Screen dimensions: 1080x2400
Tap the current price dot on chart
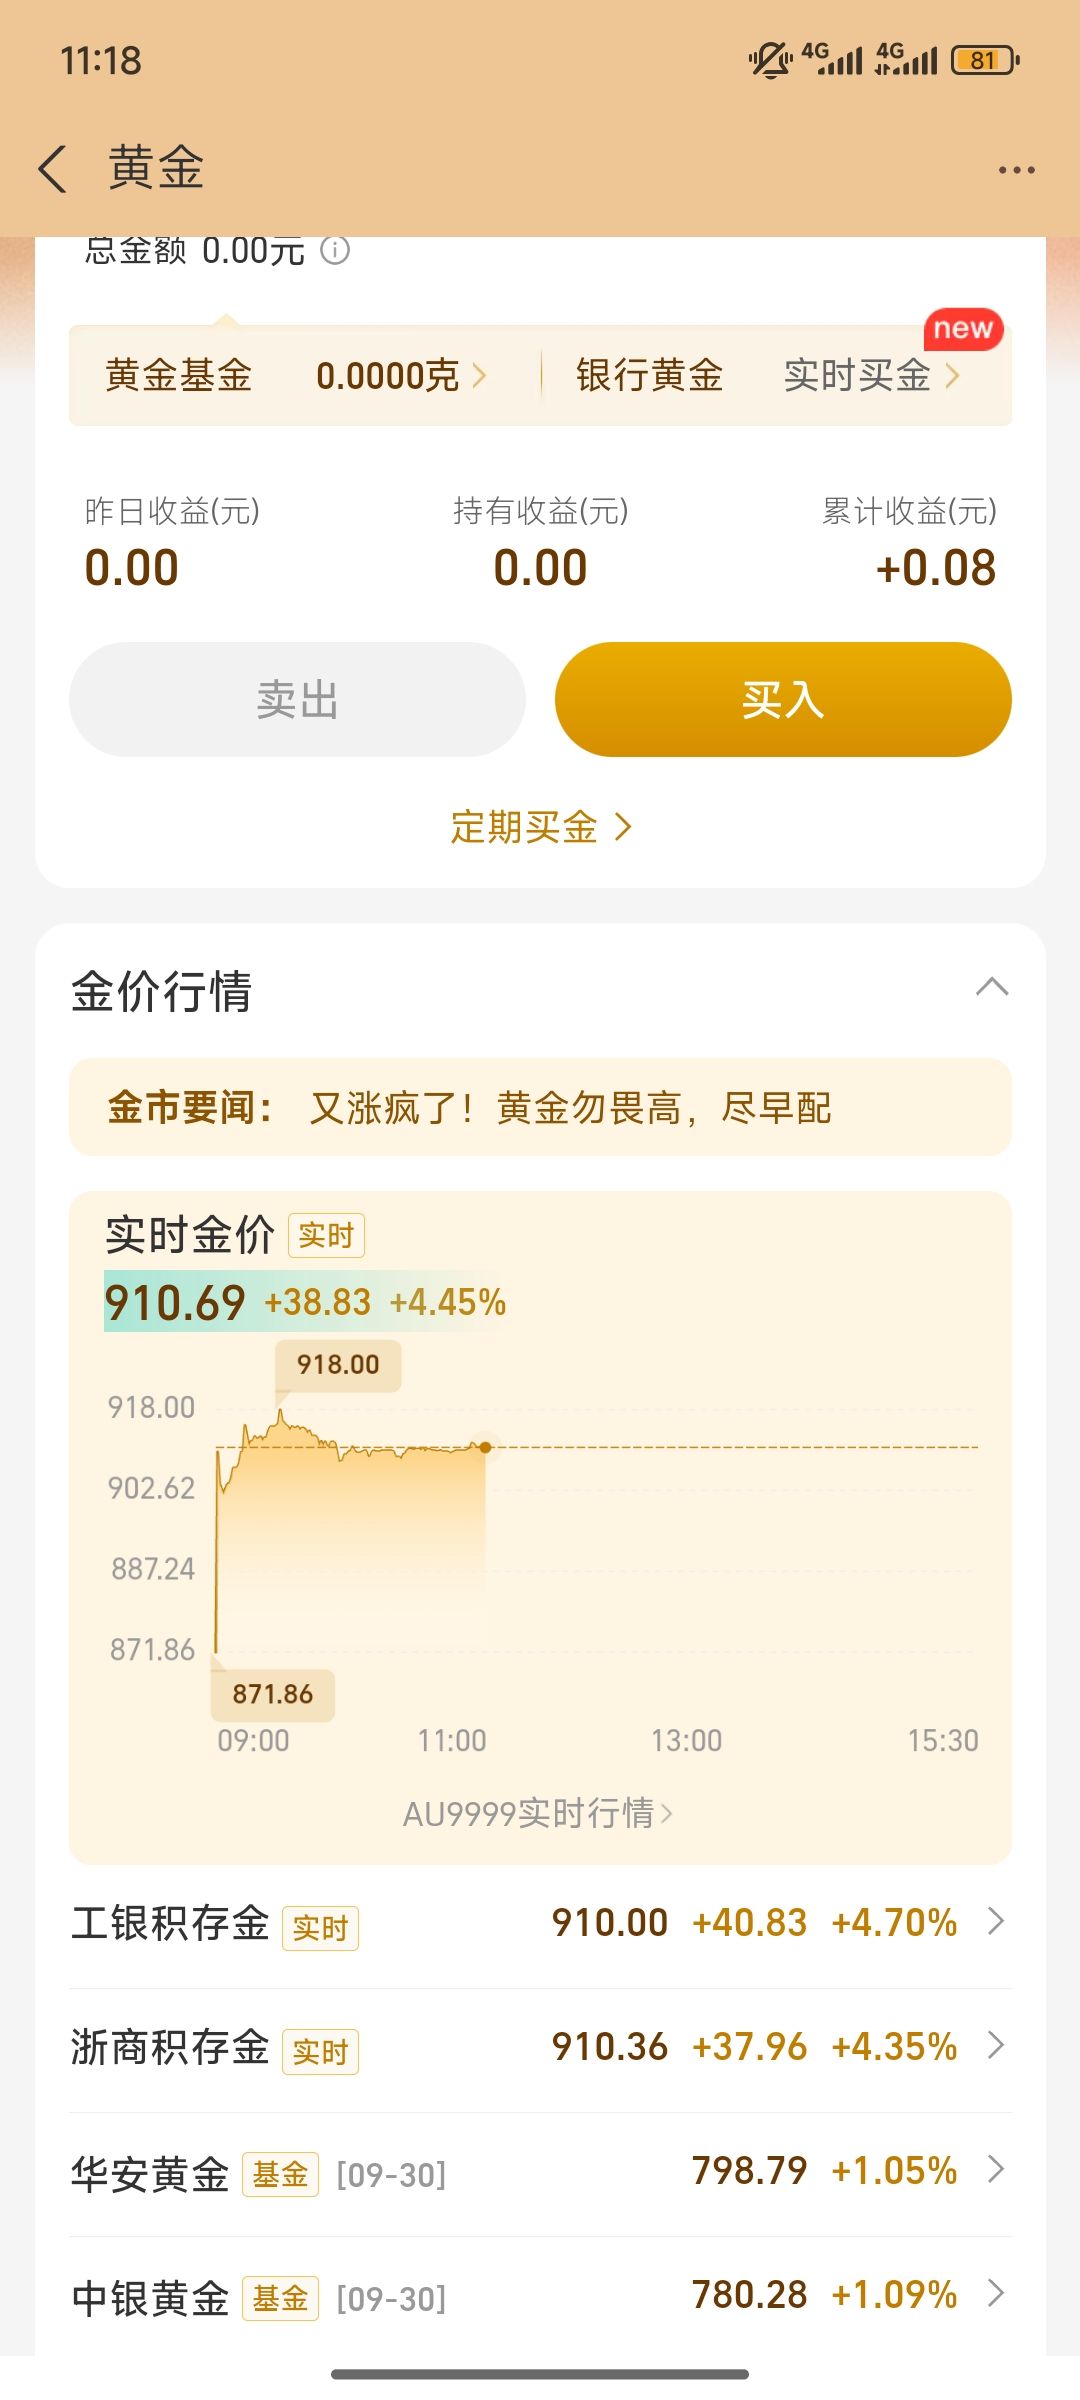(x=485, y=1447)
